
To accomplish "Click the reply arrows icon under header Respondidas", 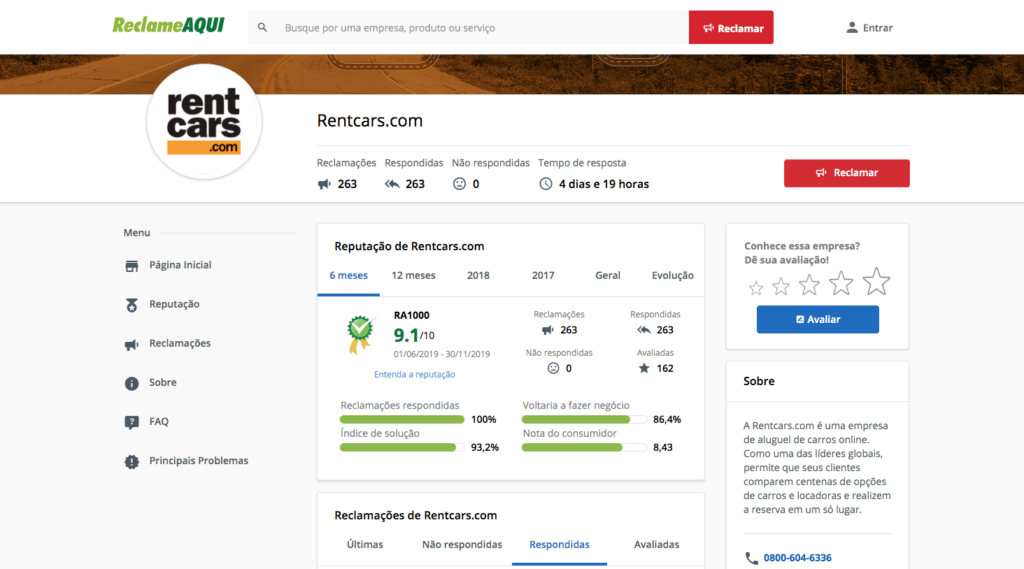I will pos(392,184).
